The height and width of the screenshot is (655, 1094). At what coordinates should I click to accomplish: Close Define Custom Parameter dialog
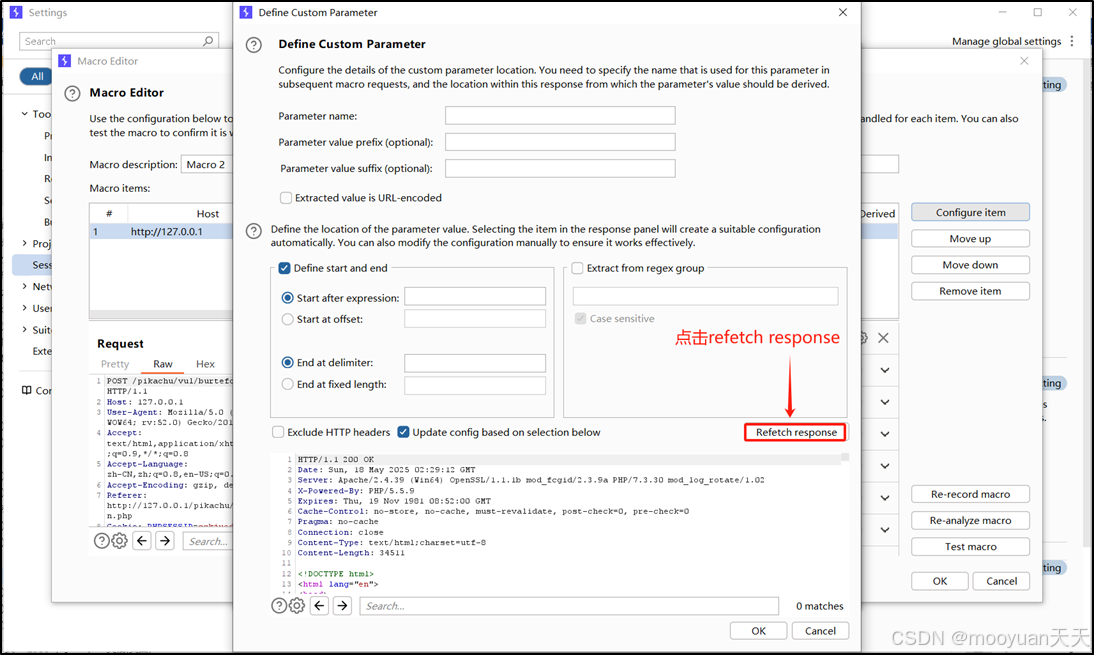[x=843, y=13]
